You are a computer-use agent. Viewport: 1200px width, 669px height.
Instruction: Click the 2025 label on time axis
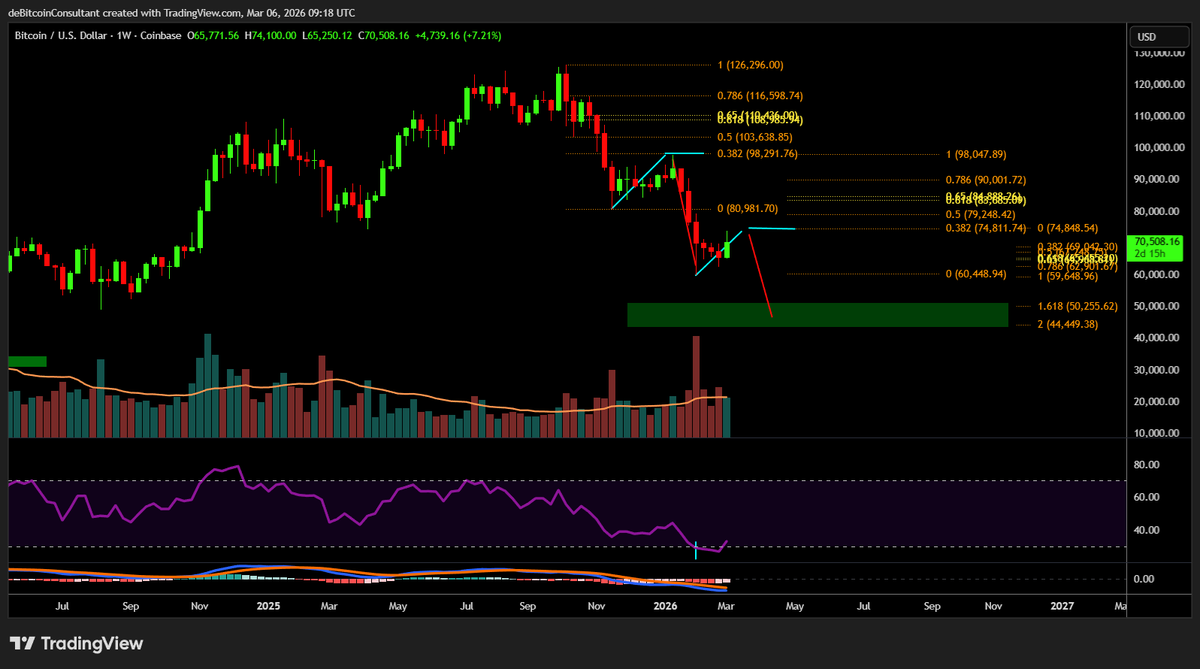pyautogui.click(x=267, y=606)
